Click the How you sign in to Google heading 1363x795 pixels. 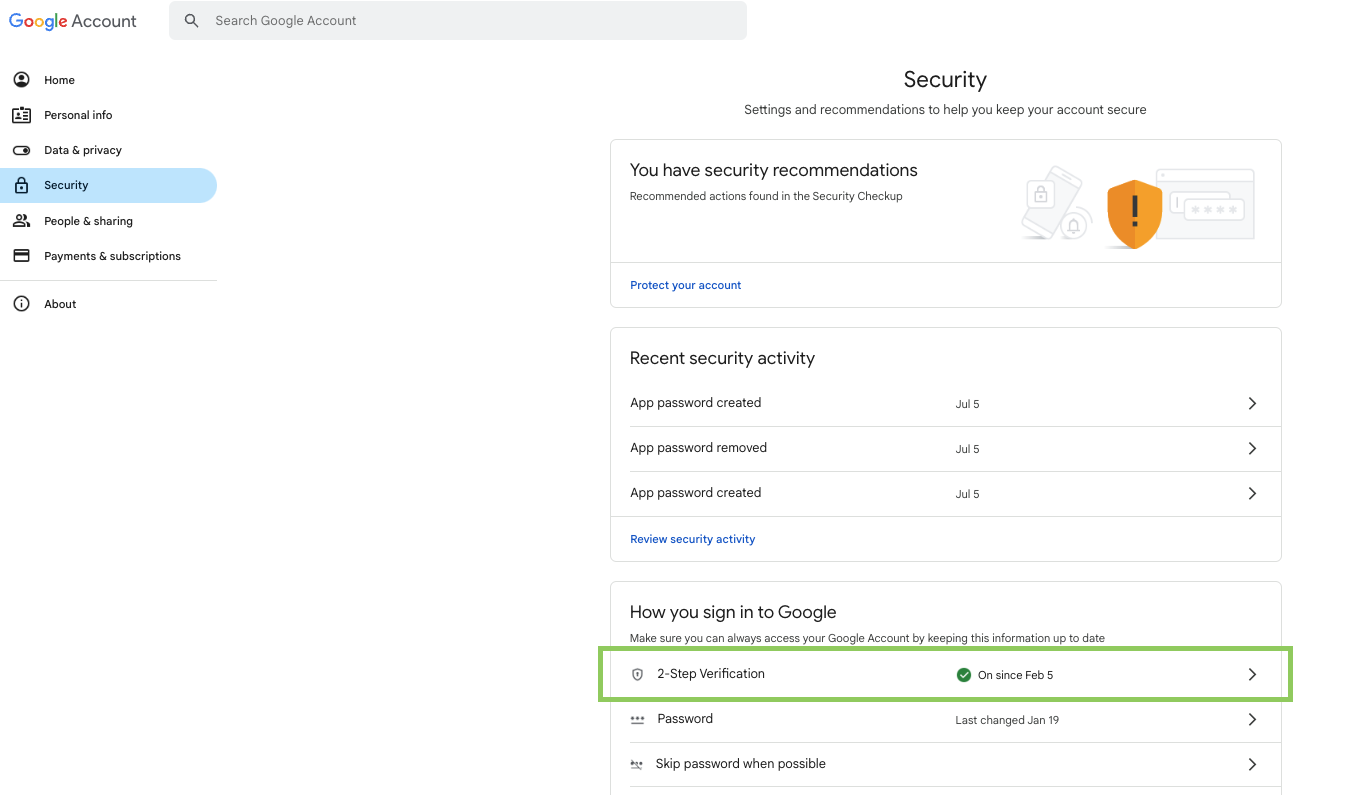tap(733, 612)
